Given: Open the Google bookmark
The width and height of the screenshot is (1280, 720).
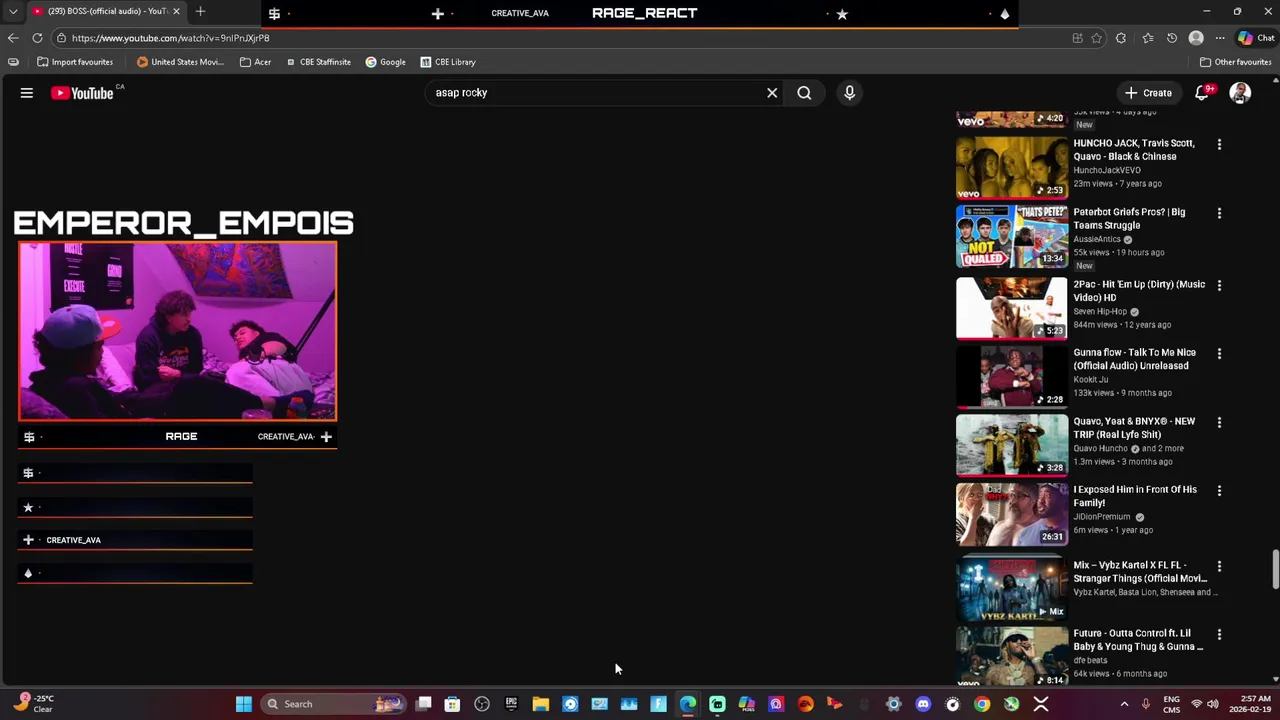Looking at the screenshot, I should tap(386, 62).
